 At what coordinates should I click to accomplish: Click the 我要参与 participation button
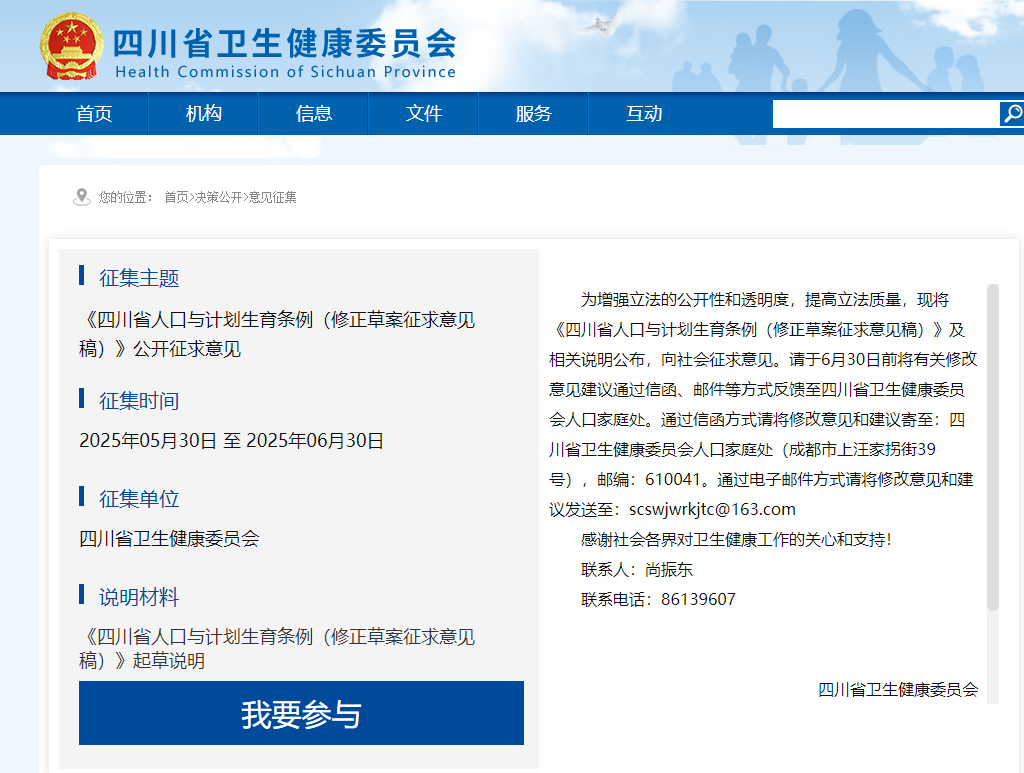[301, 712]
